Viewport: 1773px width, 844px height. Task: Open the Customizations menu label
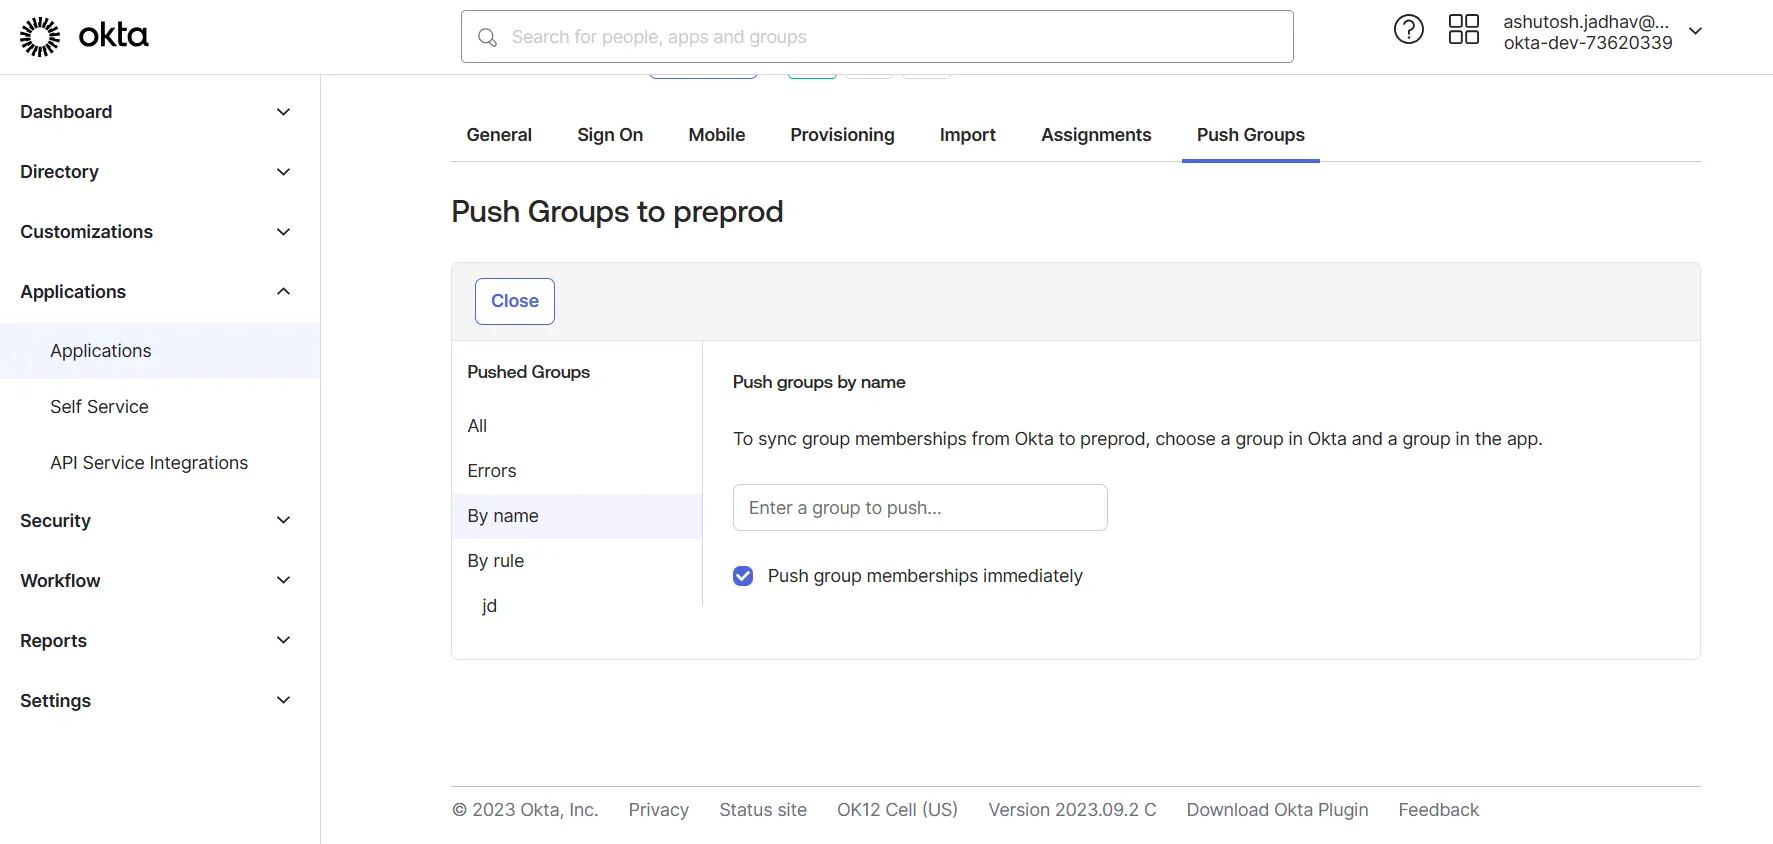click(86, 232)
